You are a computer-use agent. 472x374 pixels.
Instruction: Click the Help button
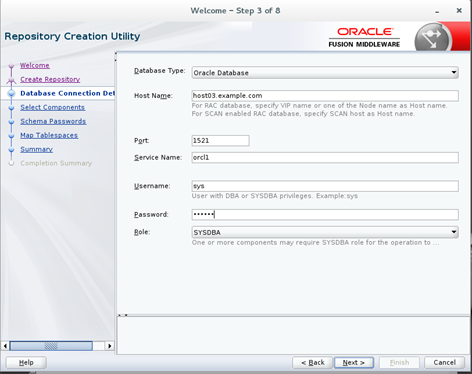pyautogui.click(x=26, y=362)
